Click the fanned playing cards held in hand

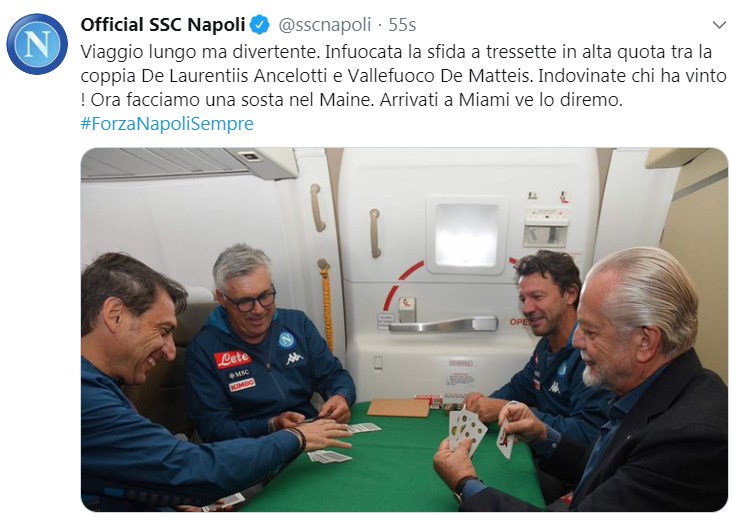(466, 430)
